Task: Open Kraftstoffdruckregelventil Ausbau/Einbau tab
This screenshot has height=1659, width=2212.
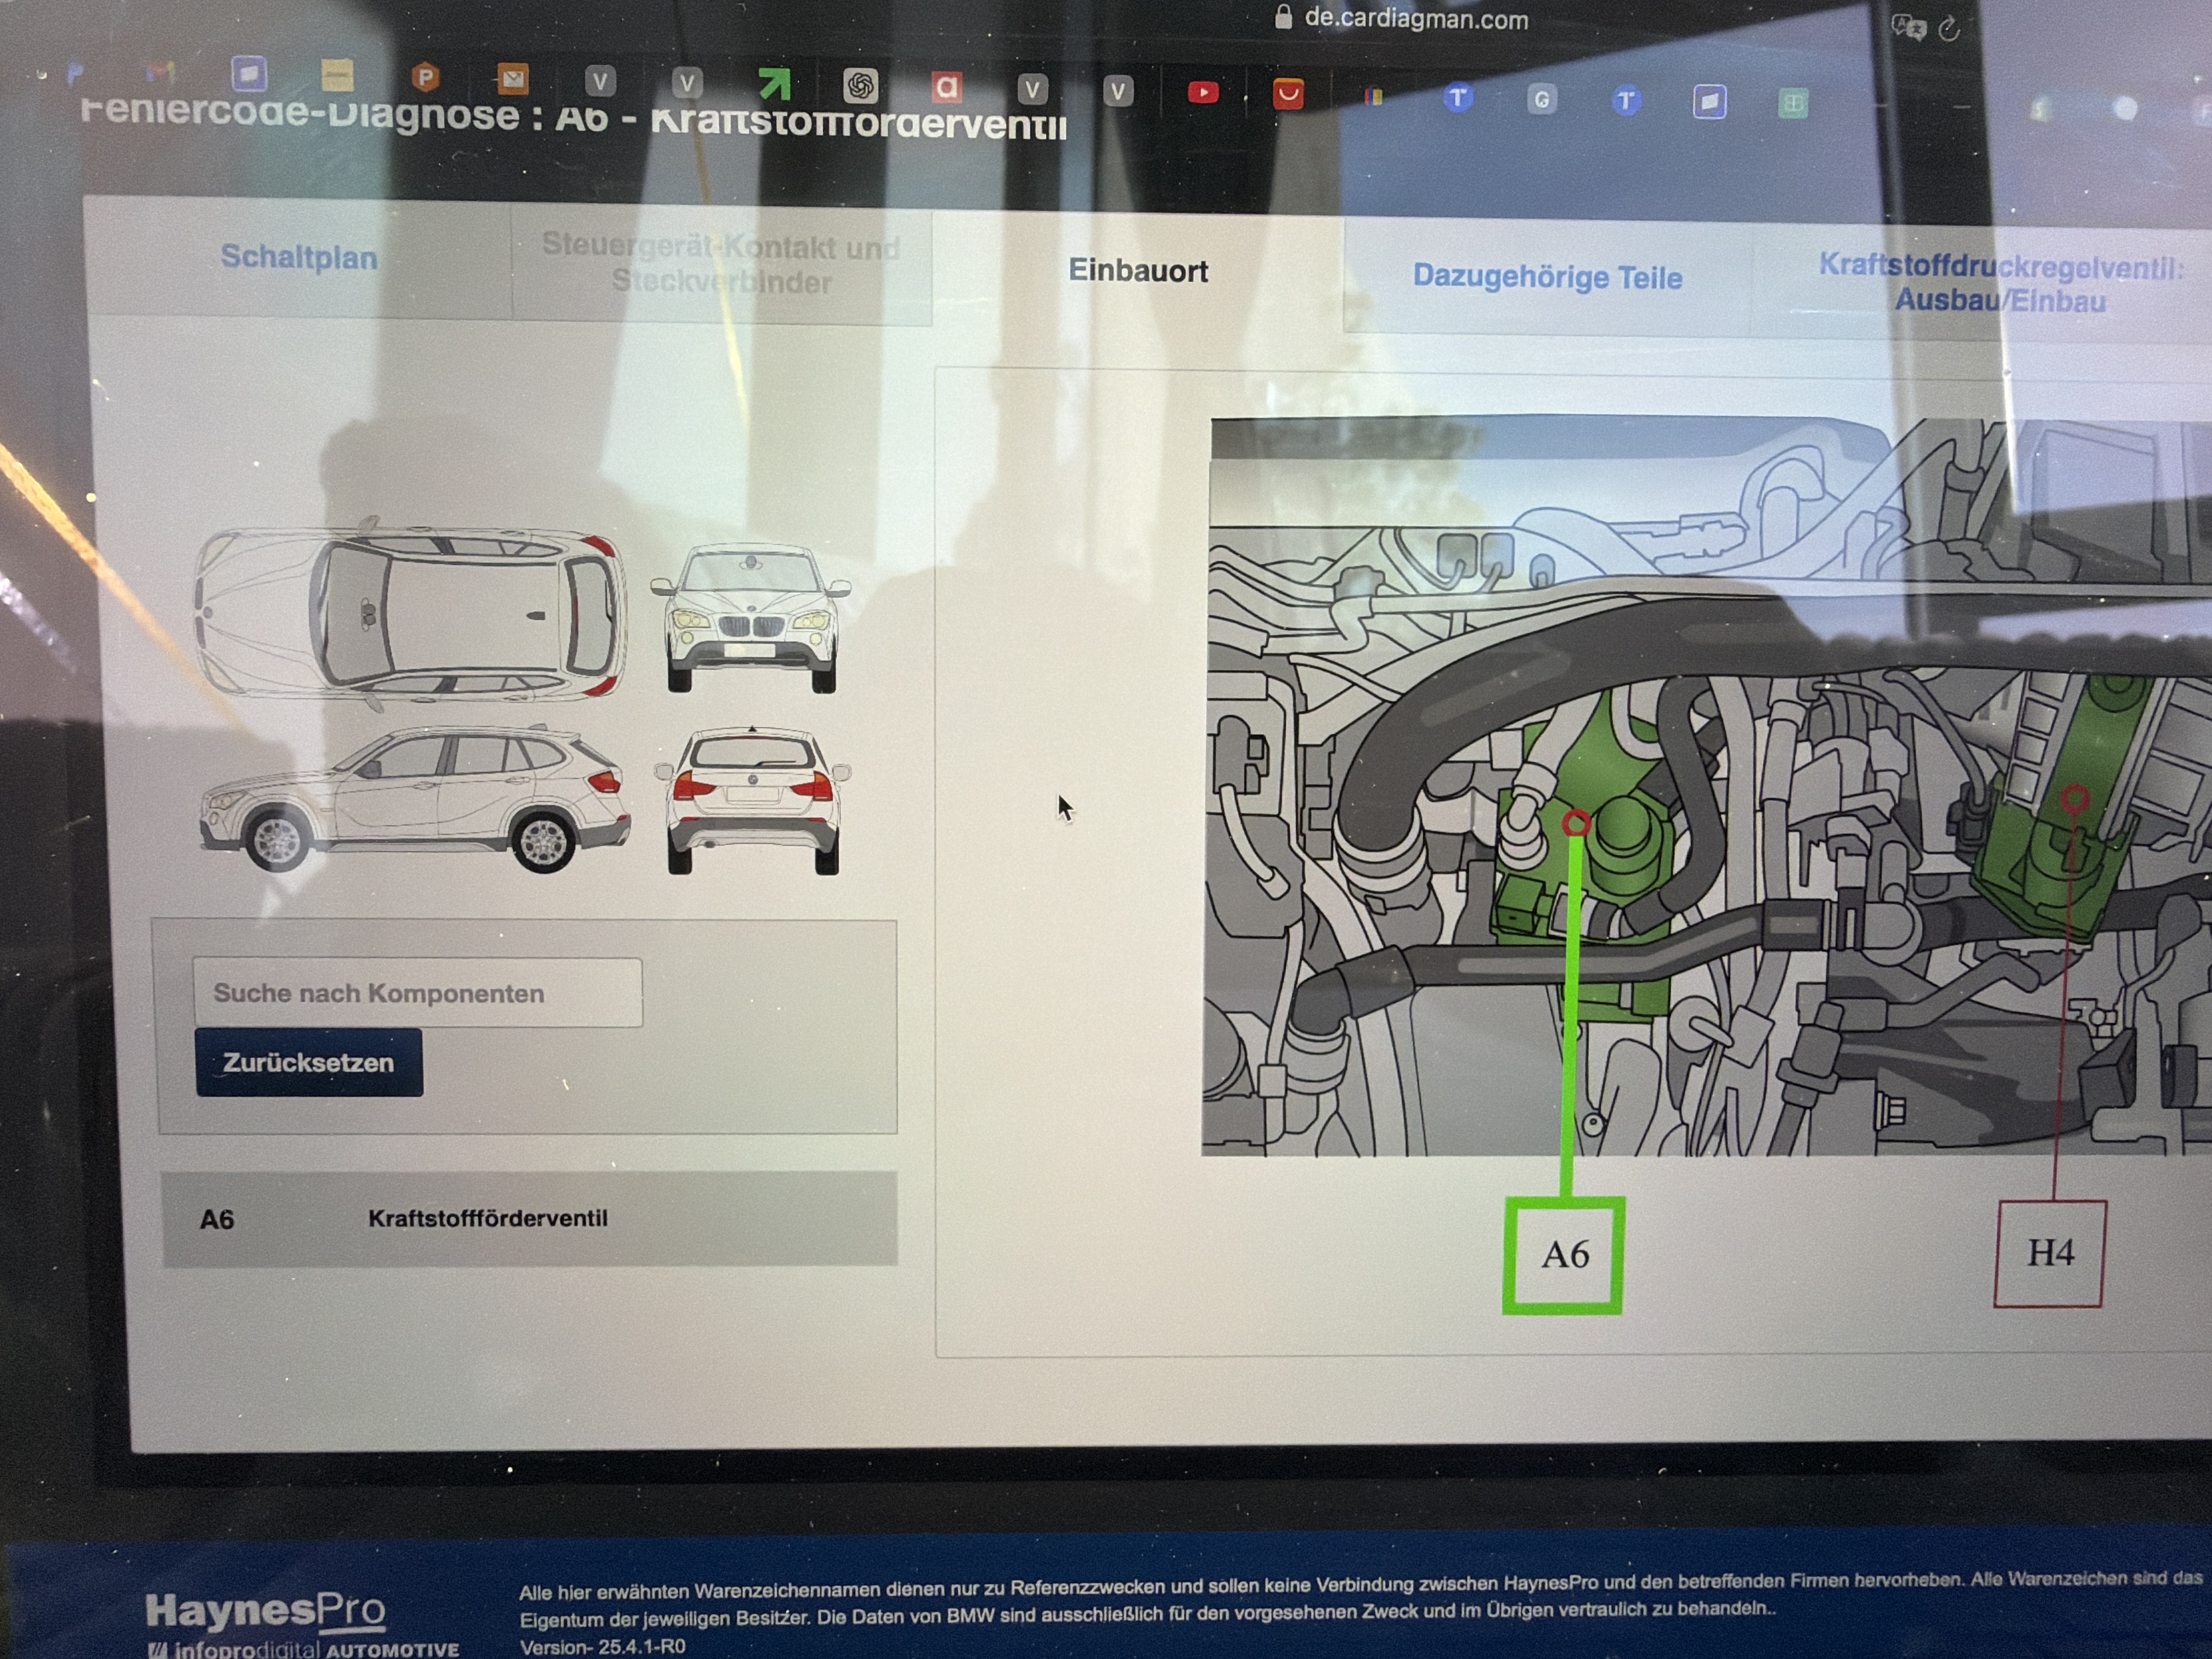Action: click(x=2000, y=283)
